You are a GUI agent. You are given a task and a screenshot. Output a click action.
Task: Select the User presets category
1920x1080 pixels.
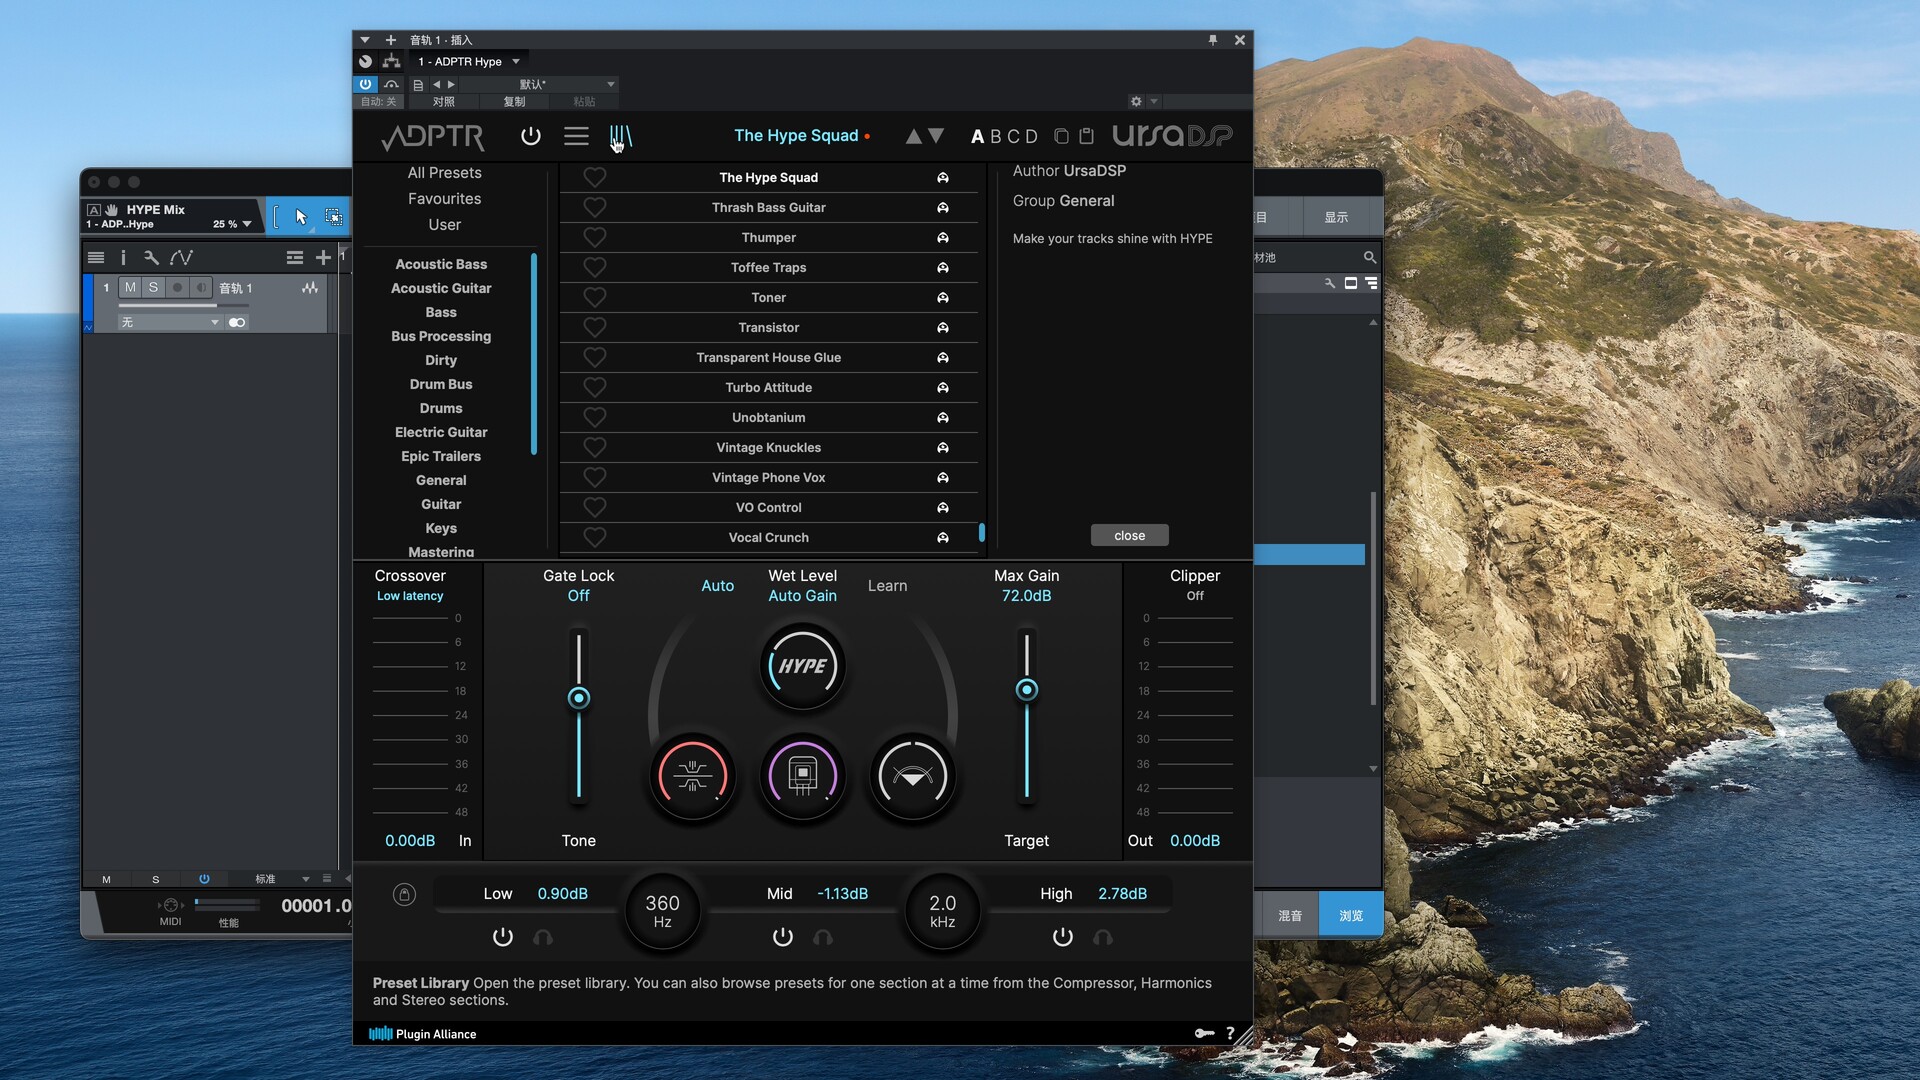pyautogui.click(x=445, y=225)
